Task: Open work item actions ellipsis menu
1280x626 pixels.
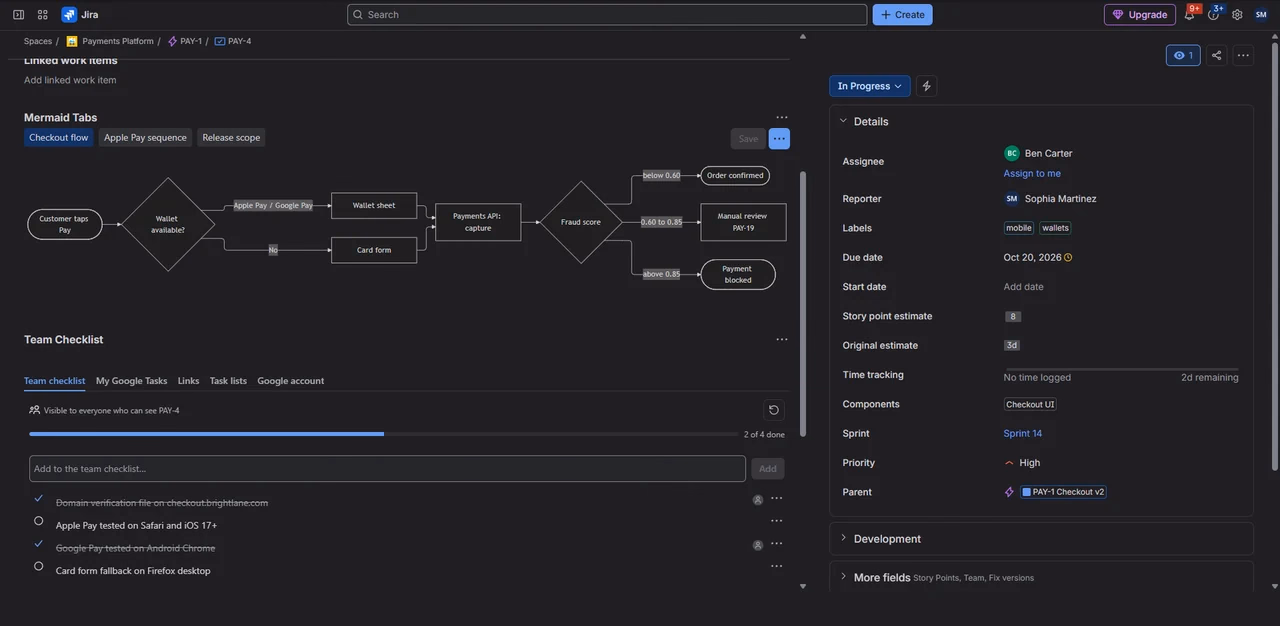Action: 1243,55
